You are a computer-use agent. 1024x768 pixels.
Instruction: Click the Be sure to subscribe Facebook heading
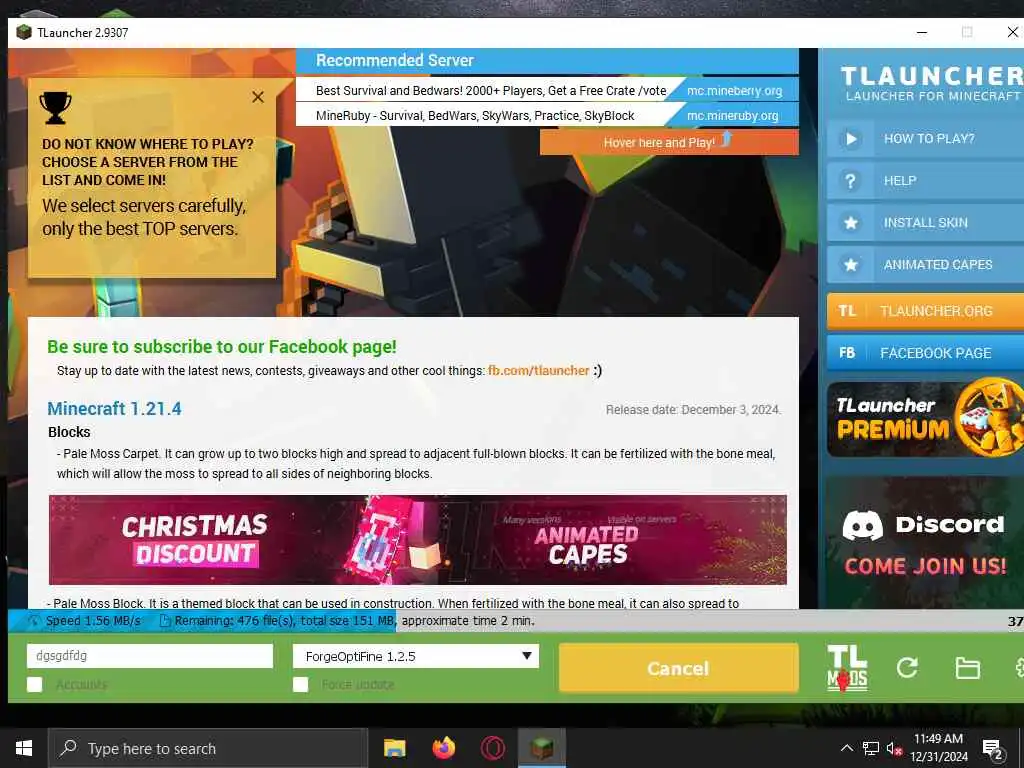point(222,347)
